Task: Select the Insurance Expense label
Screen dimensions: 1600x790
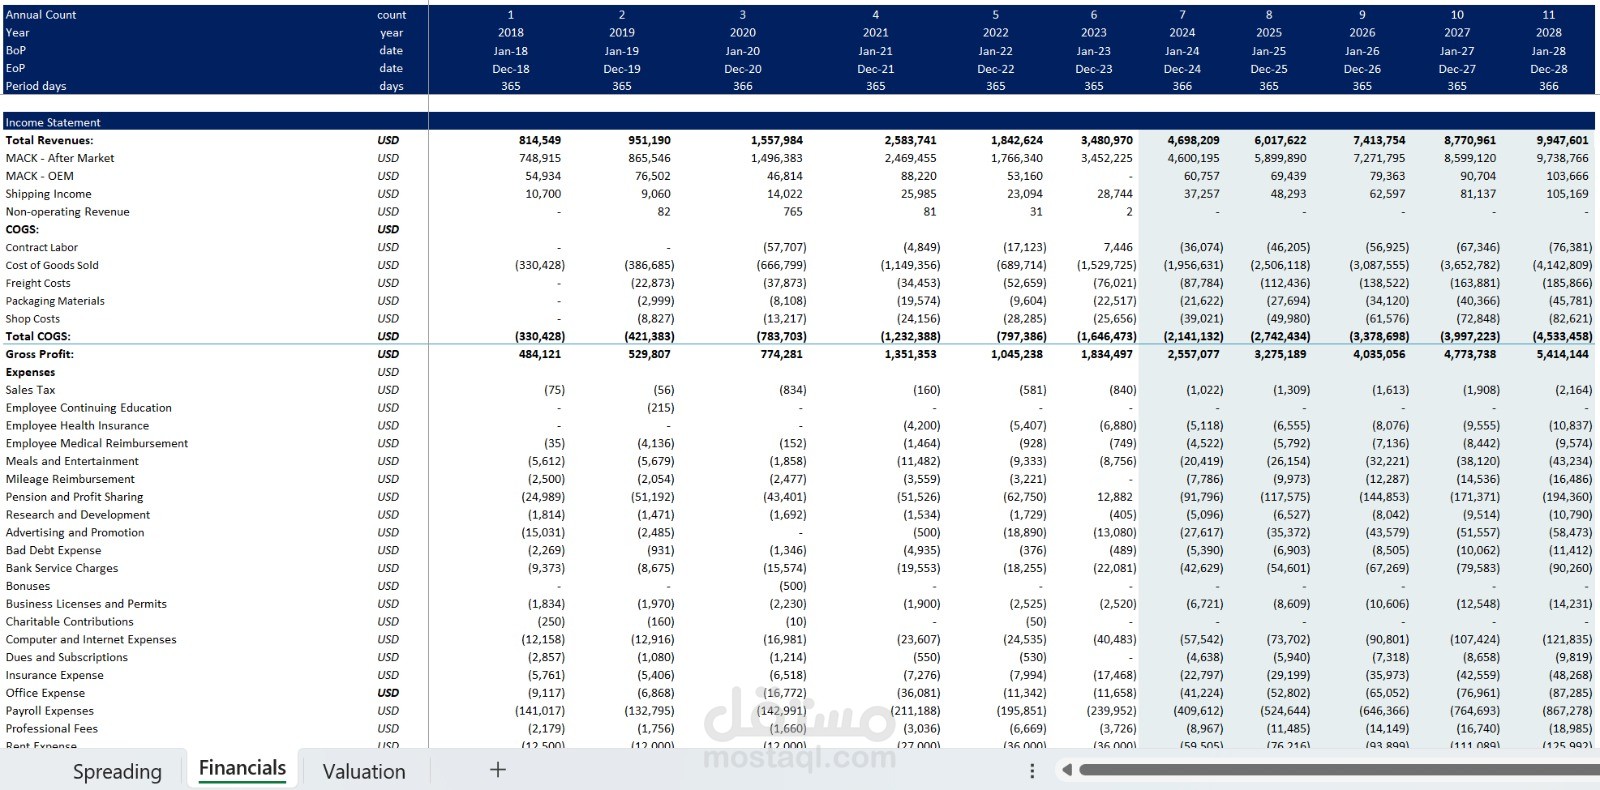Action: (55, 675)
